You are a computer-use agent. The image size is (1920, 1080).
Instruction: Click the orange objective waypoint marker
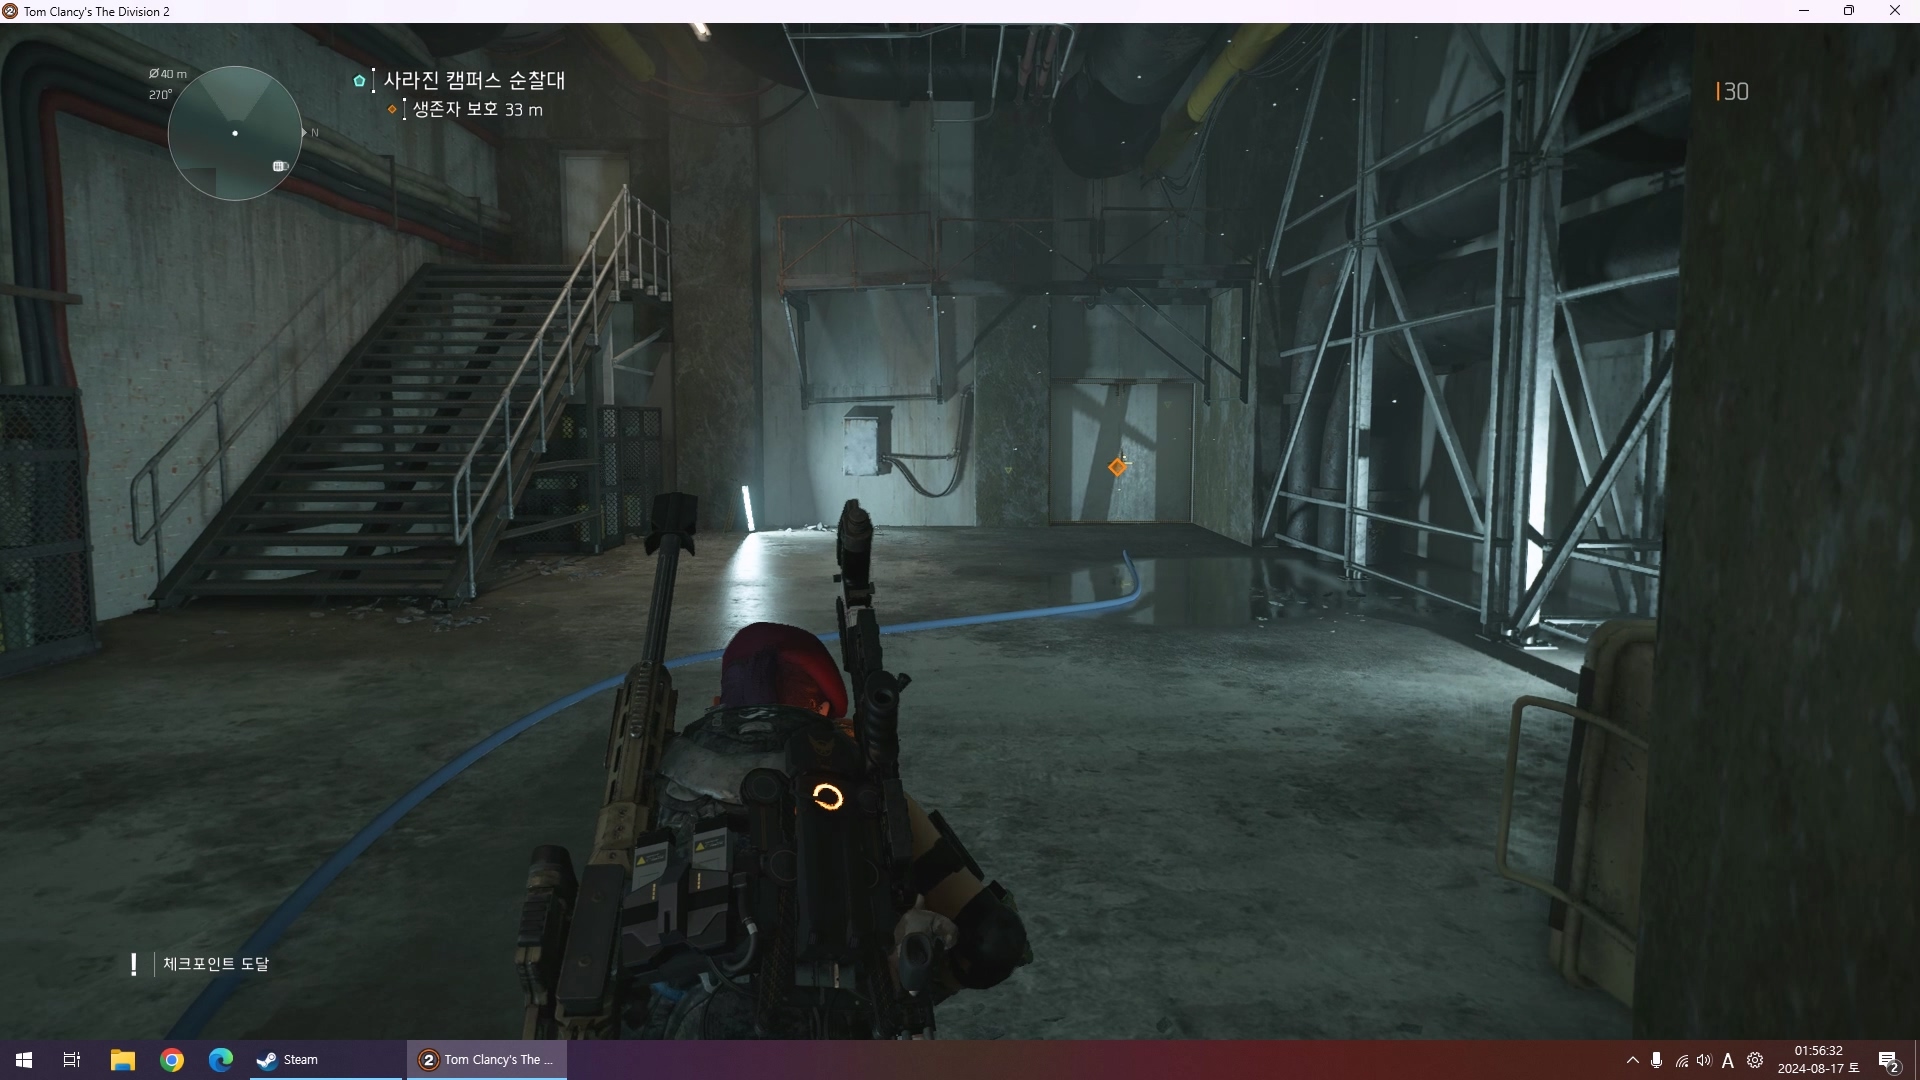click(x=1117, y=467)
